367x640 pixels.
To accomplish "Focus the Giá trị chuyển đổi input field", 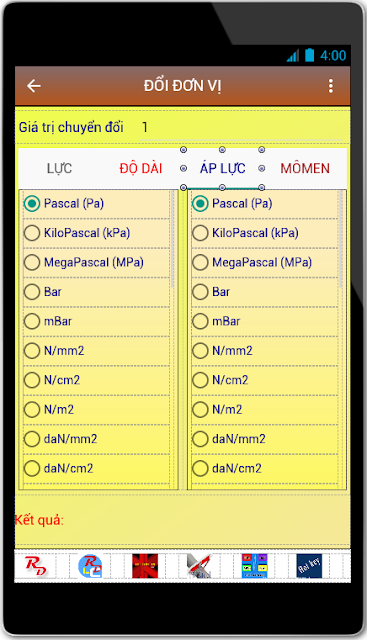I will pos(241,128).
